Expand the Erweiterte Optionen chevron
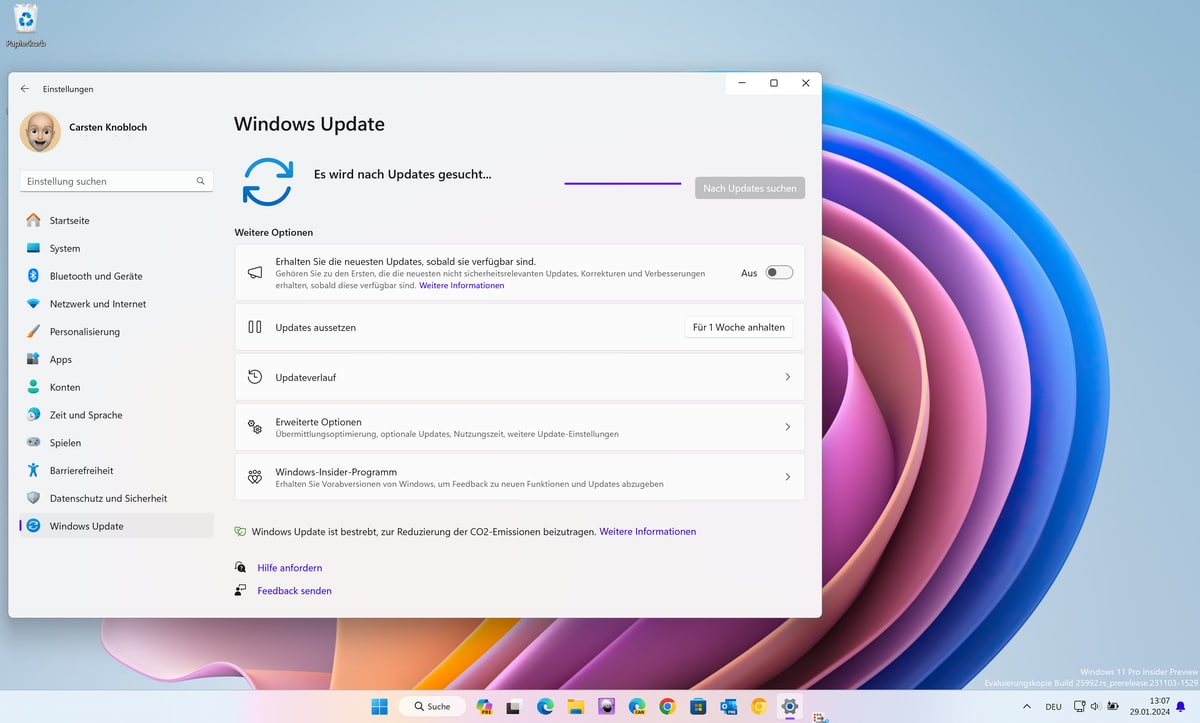This screenshot has height=723, width=1200. 788,427
